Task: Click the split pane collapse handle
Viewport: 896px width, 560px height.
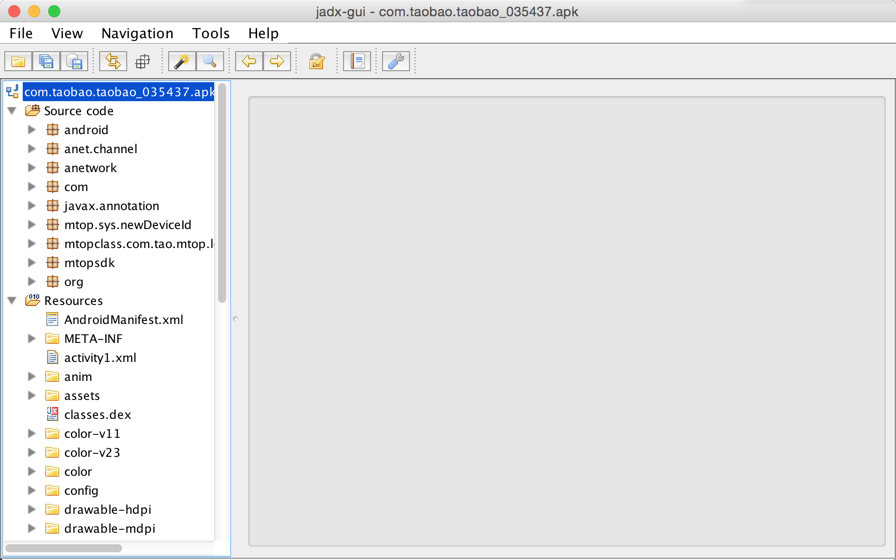Action: 235,319
